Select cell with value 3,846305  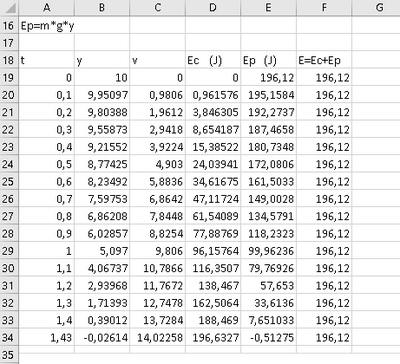tap(213, 112)
